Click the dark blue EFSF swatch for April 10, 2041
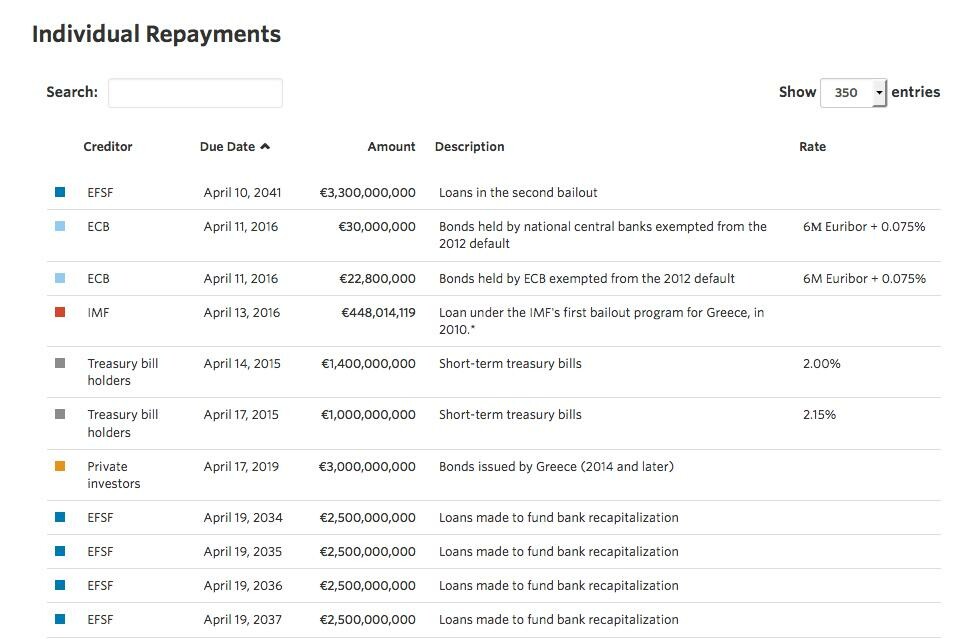 click(x=60, y=192)
